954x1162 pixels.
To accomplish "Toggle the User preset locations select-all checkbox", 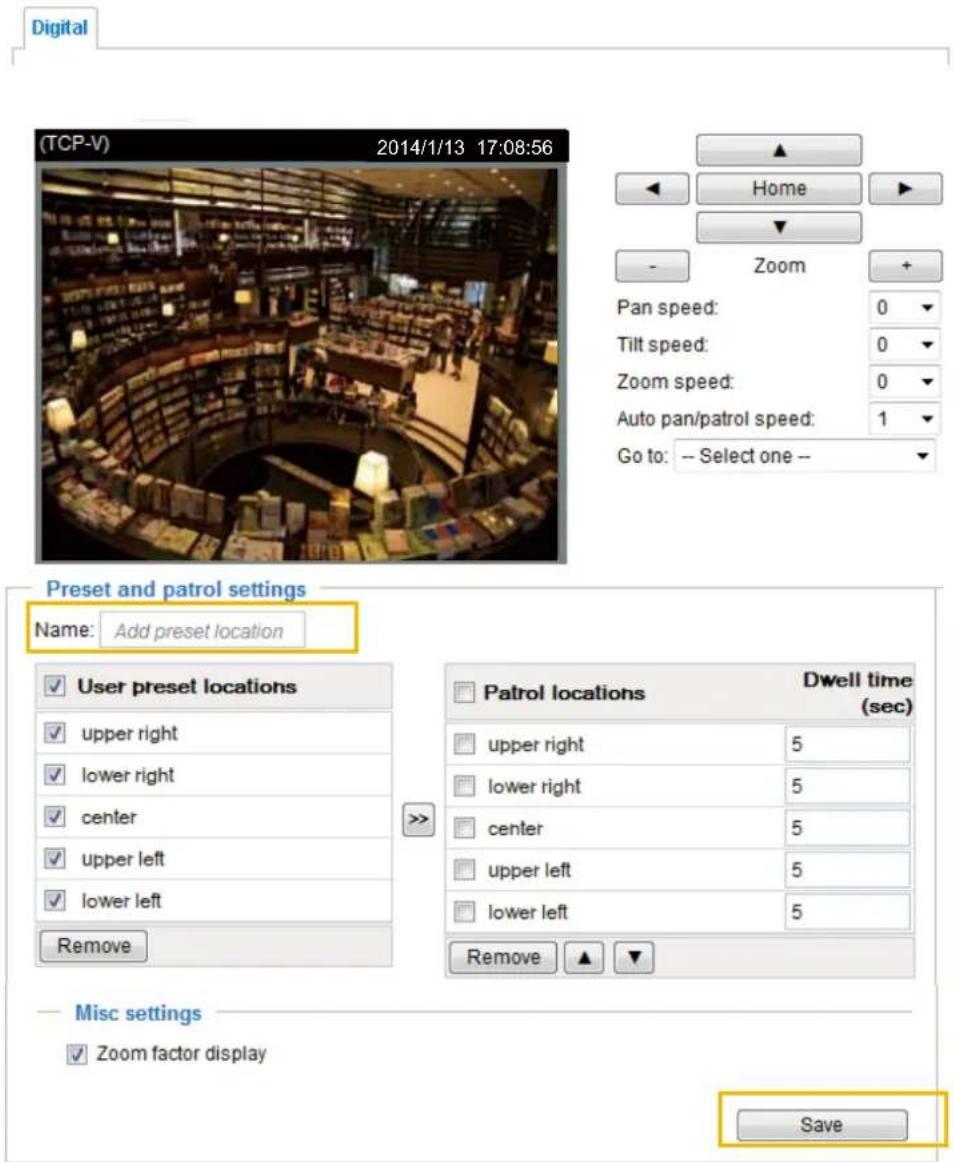I will point(54,685).
